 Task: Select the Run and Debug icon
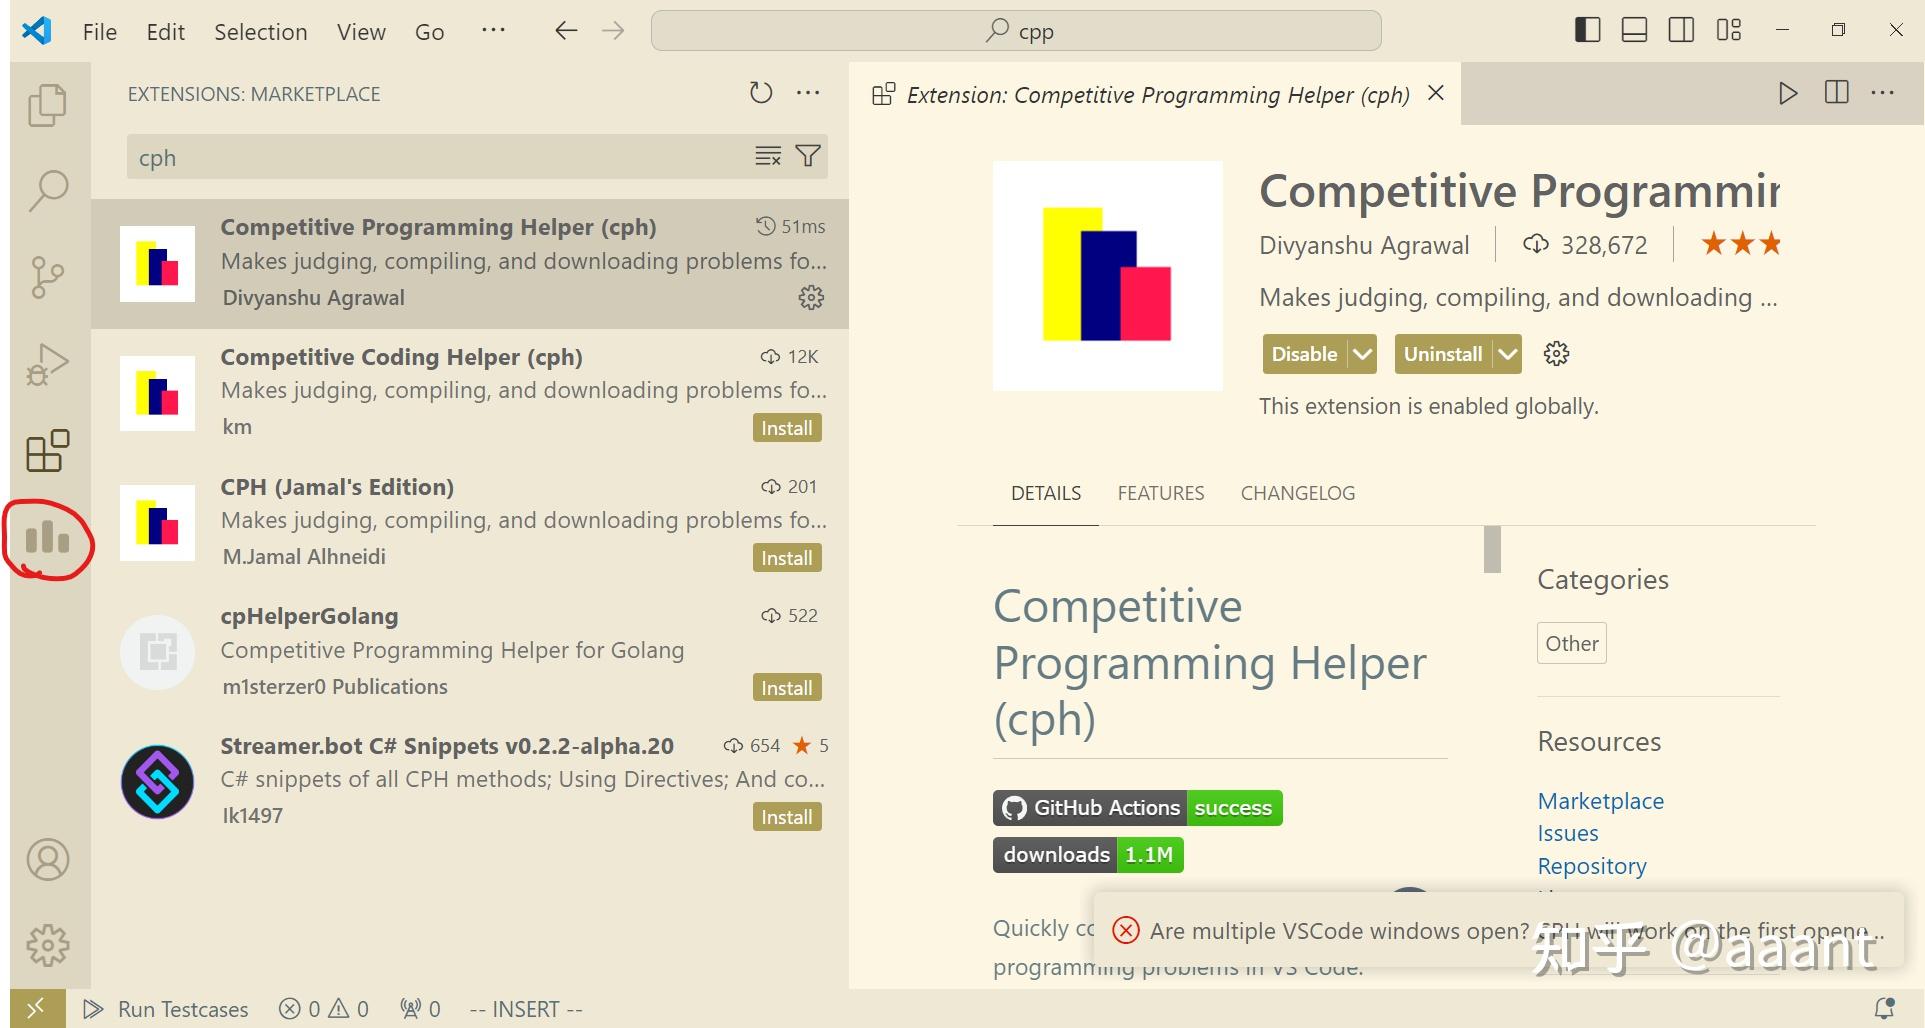(47, 364)
